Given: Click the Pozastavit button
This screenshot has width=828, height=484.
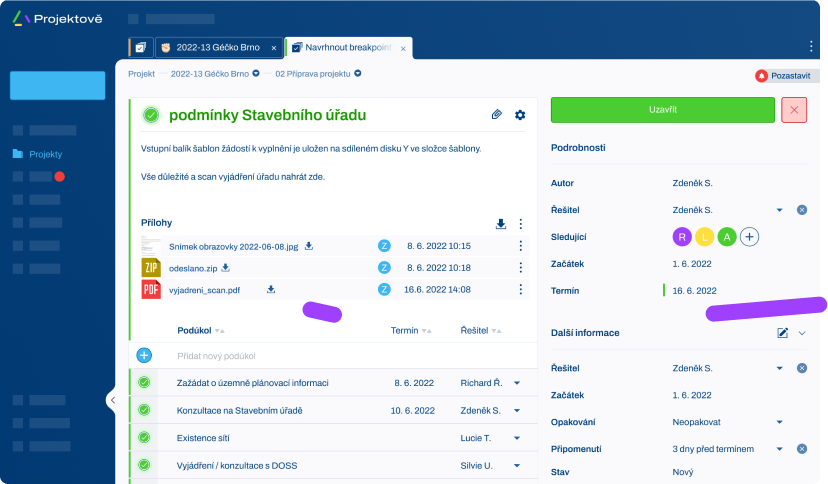Looking at the screenshot, I should 783,75.
